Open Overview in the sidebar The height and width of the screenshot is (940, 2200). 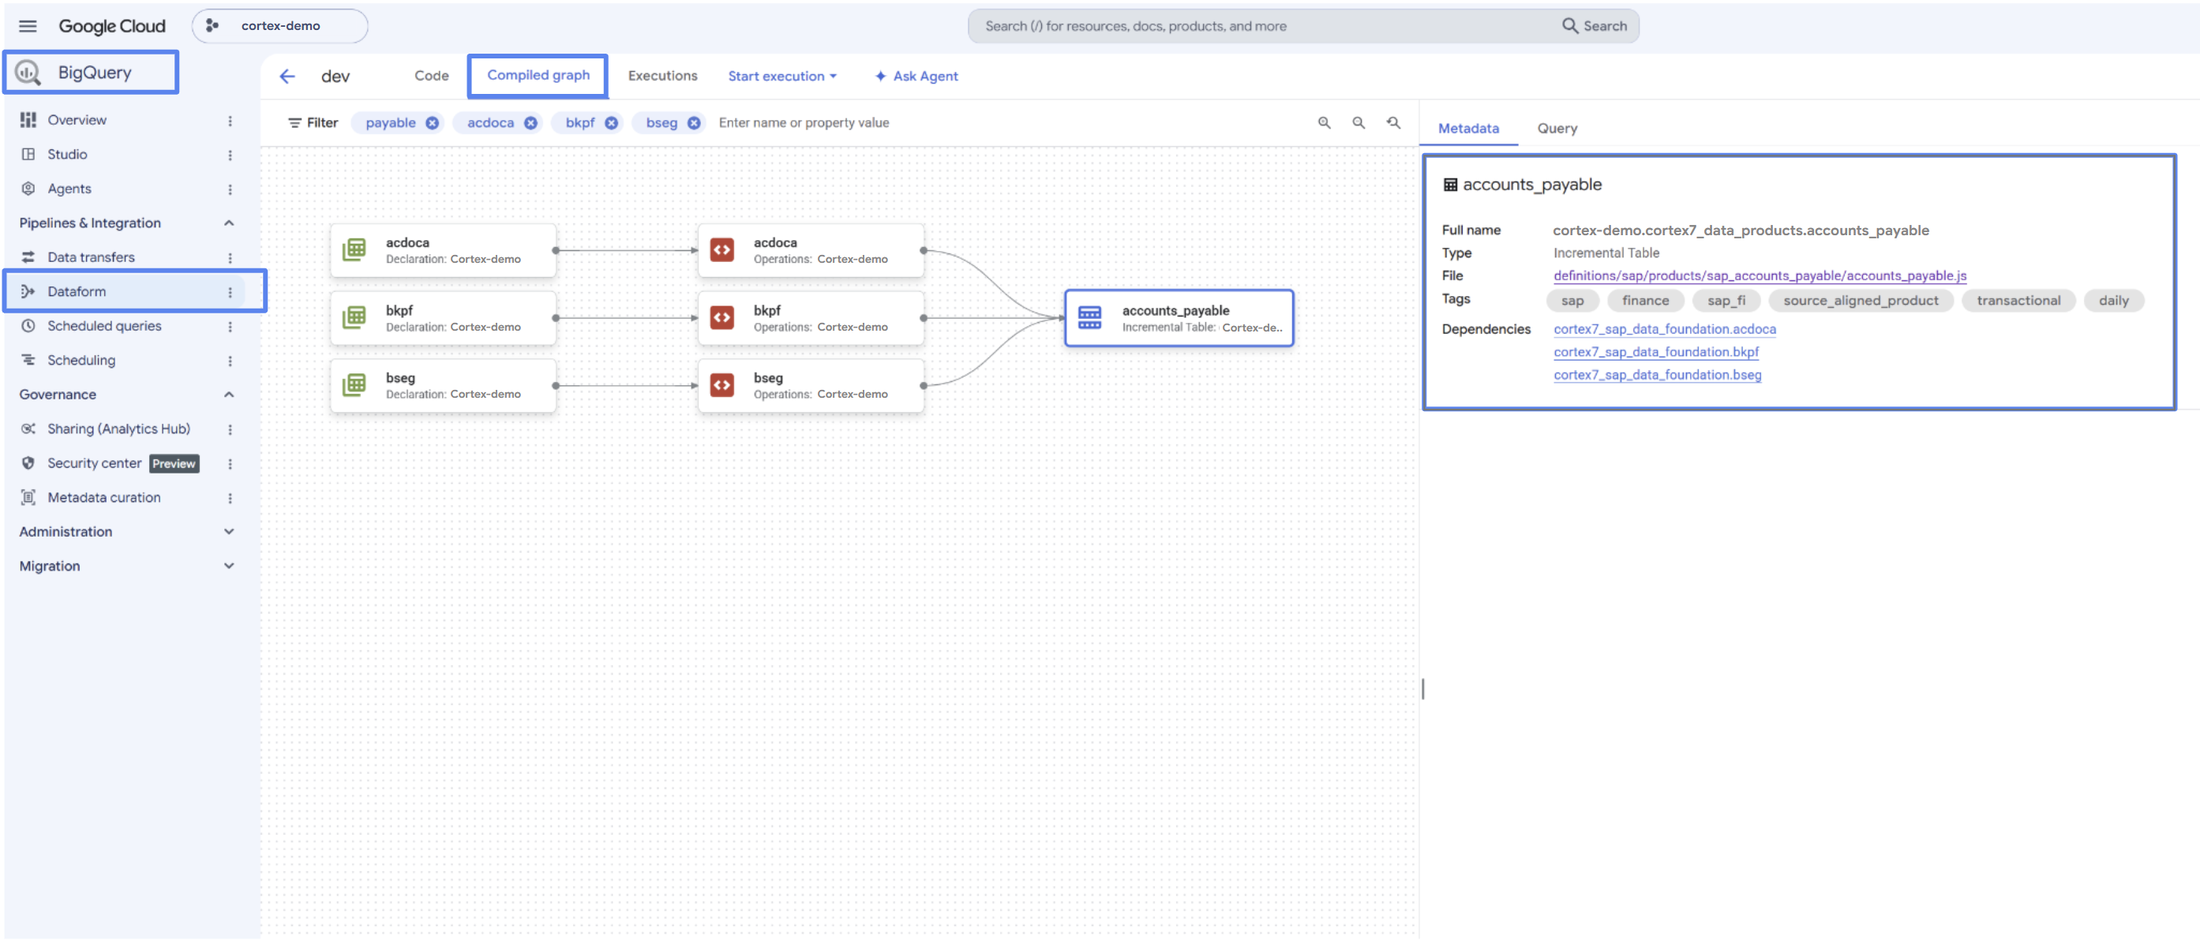coord(77,120)
